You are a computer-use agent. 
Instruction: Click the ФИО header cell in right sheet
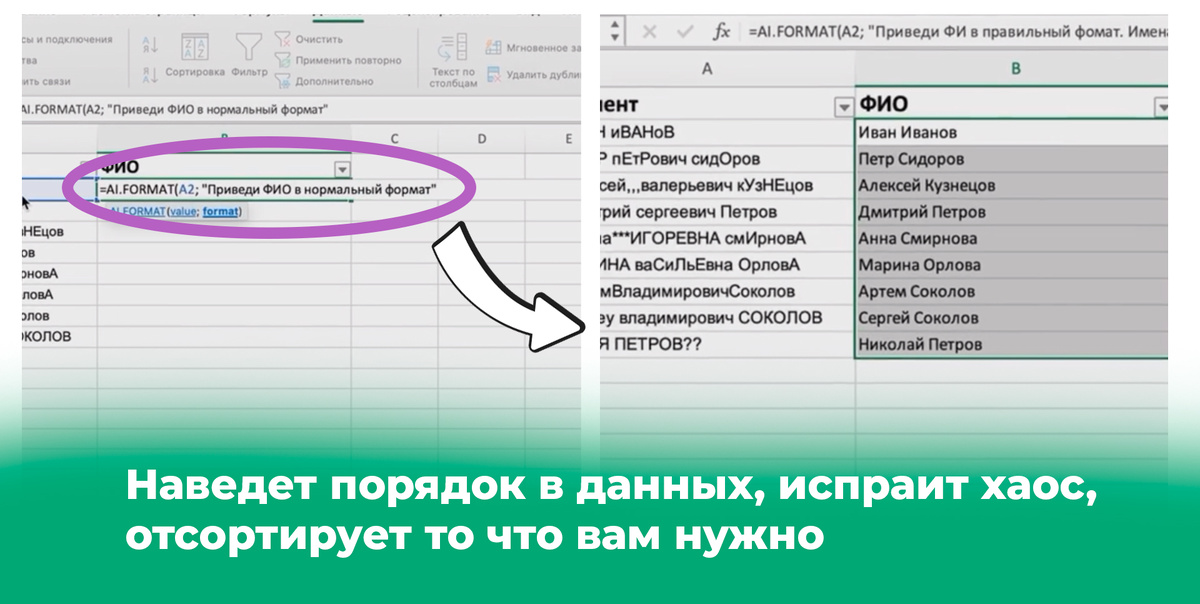[x=1012, y=105]
